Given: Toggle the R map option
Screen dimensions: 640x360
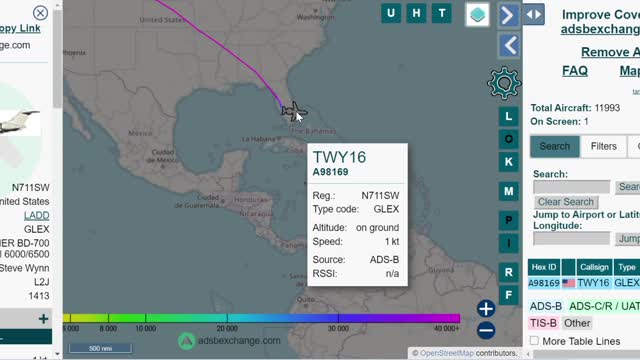Looking at the screenshot, I should pos(509,272).
